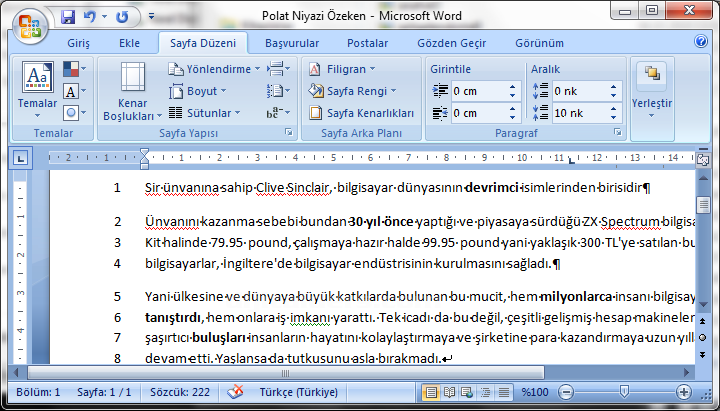The height and width of the screenshot is (411, 720).
Task: Decrease left indent with down arrow
Action: (x=512, y=96)
